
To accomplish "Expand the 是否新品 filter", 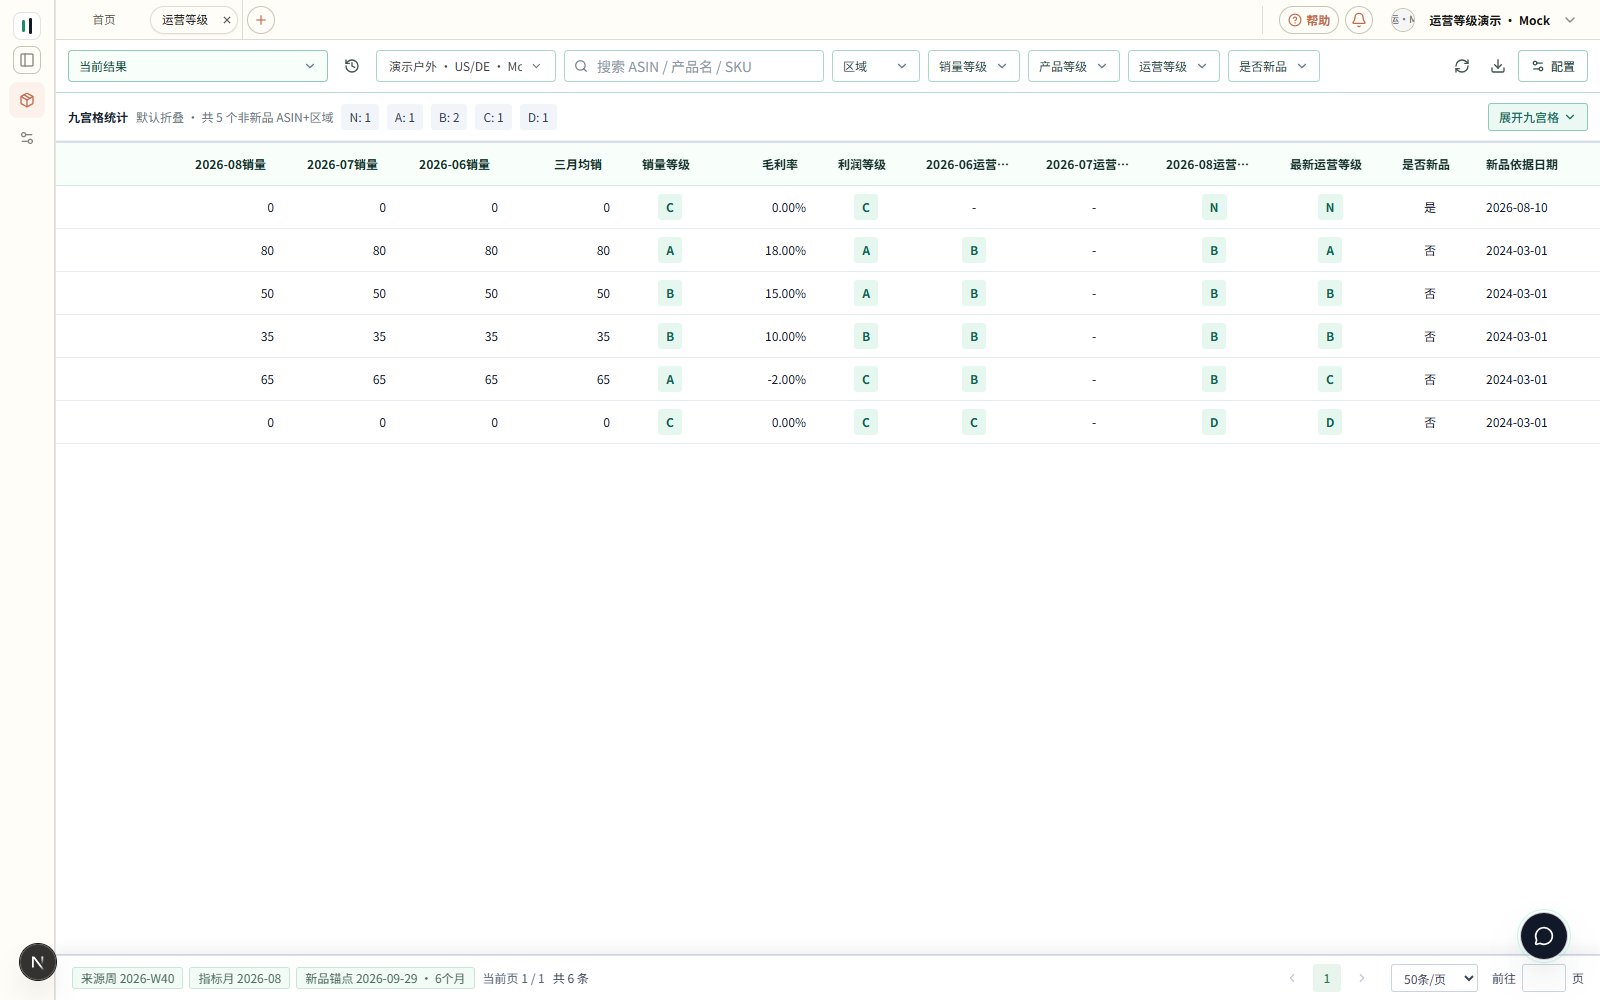I will click(1274, 66).
